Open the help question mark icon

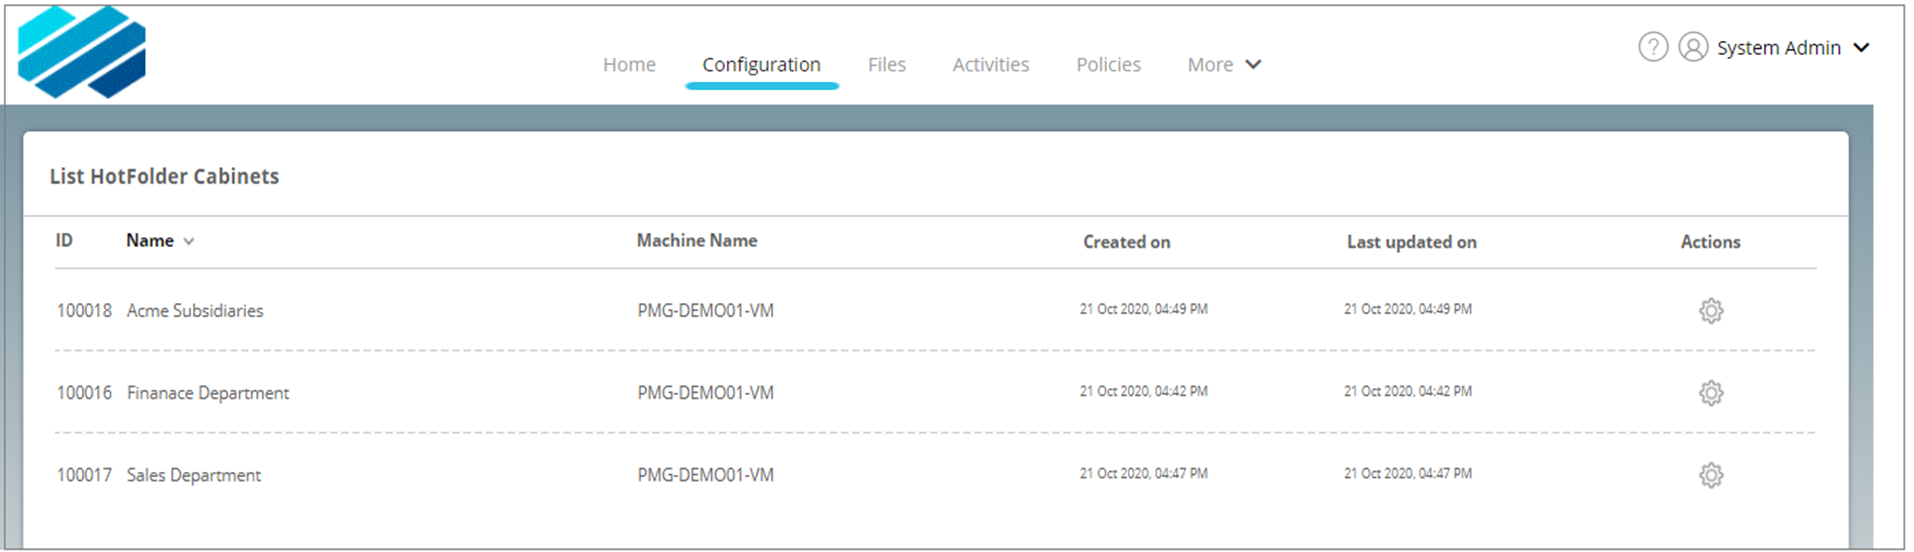pos(1653,47)
